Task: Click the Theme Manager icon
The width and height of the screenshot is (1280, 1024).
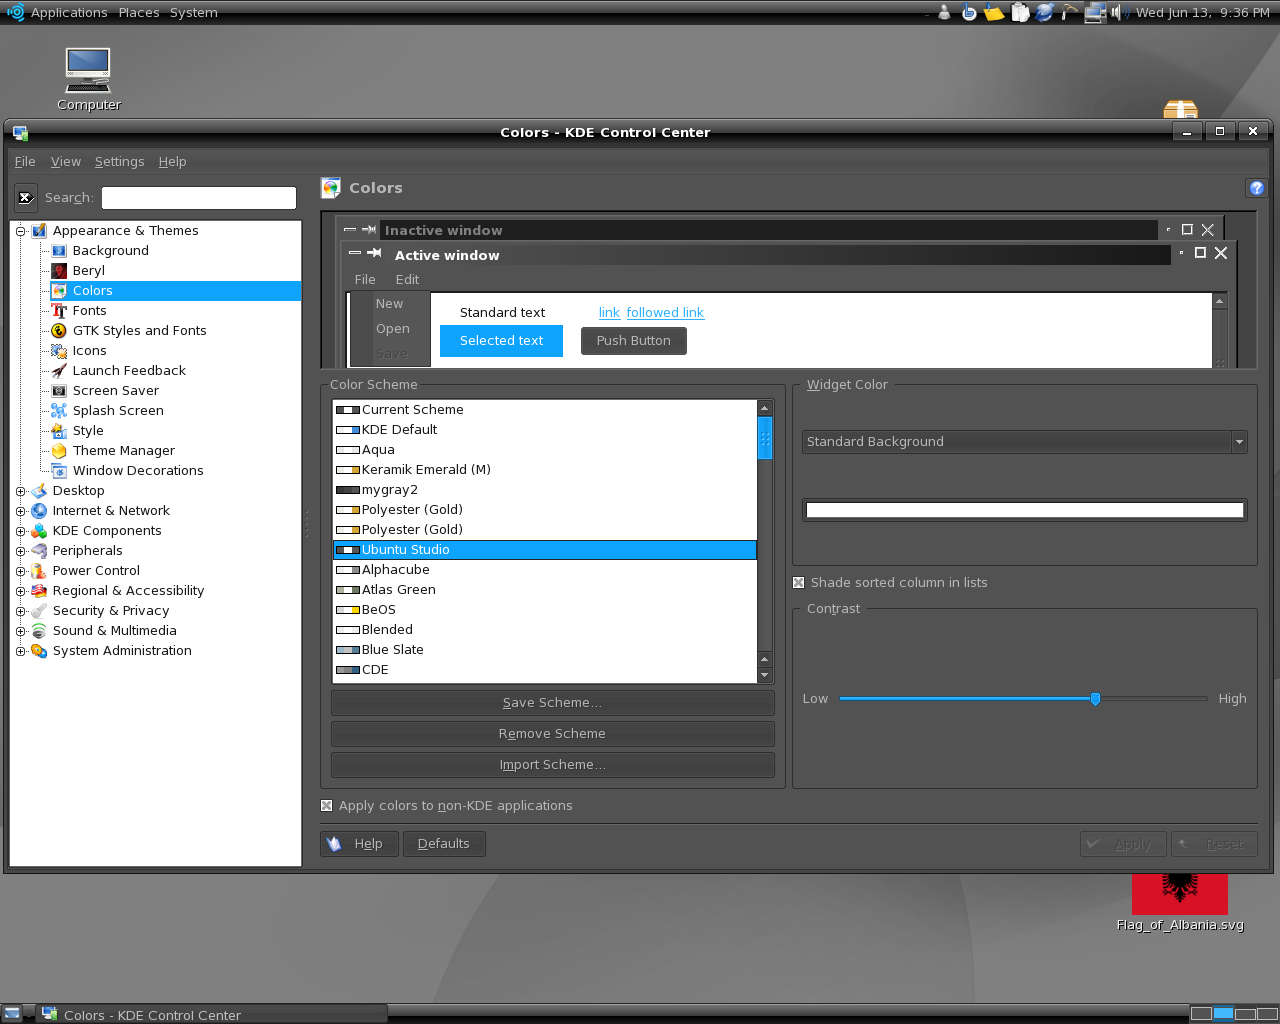Action: [x=59, y=451]
